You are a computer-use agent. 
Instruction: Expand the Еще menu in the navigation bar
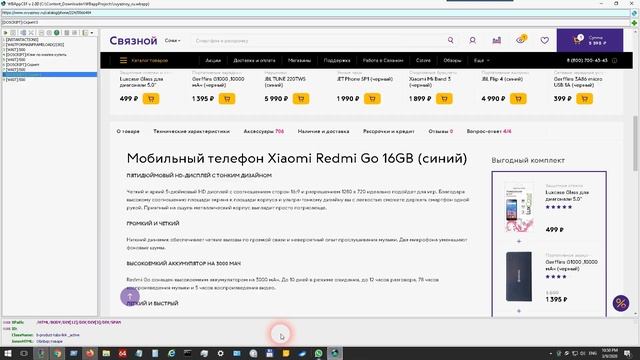481,60
